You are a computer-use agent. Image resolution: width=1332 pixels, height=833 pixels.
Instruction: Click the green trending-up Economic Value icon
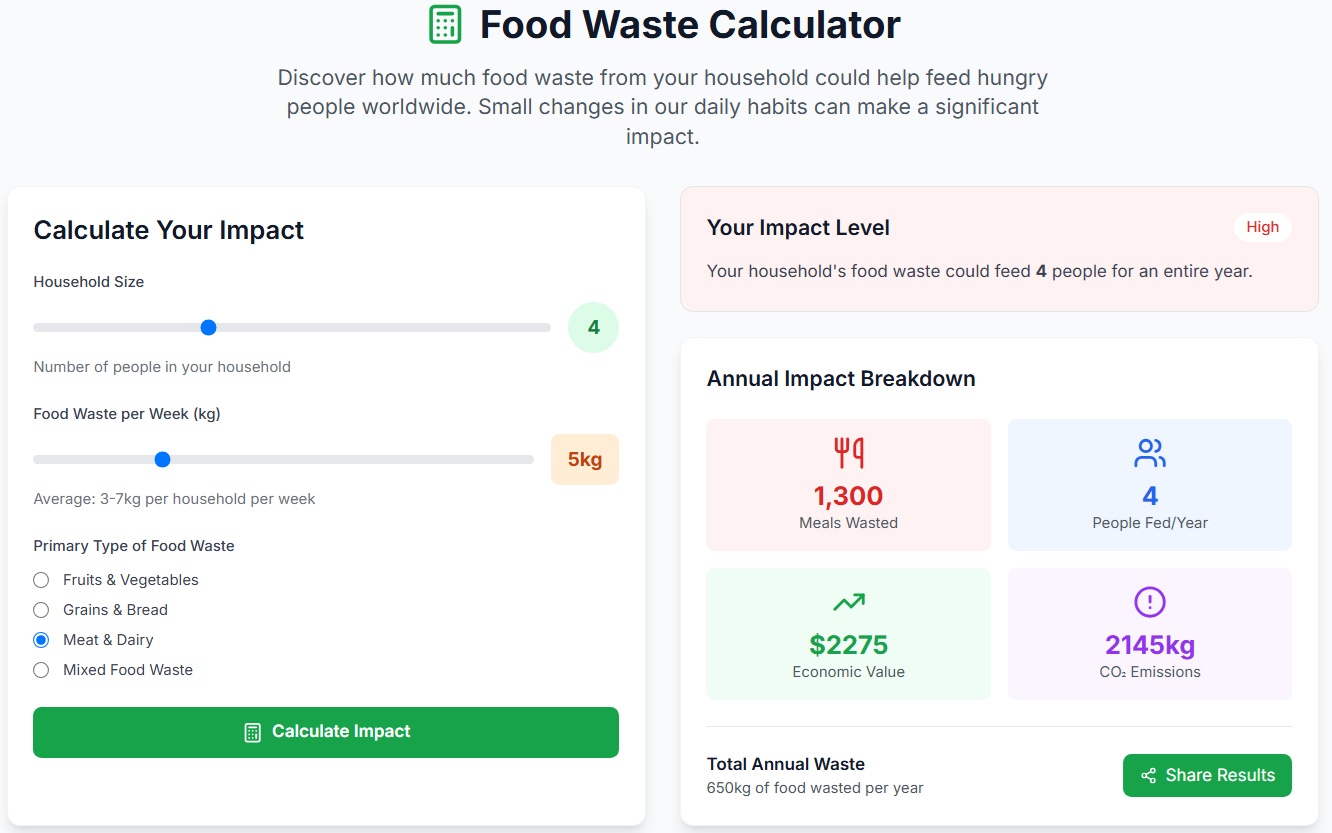tap(848, 602)
